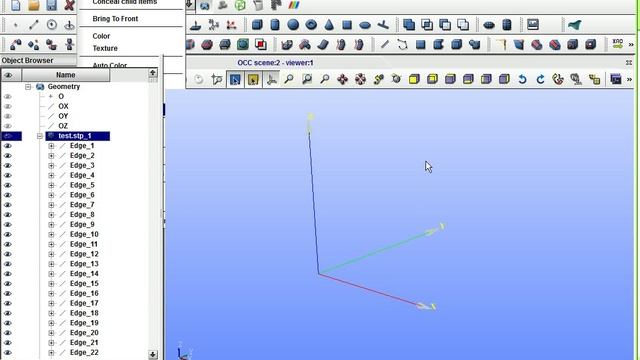Create a Torus primitive
Screen dimensions: 640x360
point(311,25)
